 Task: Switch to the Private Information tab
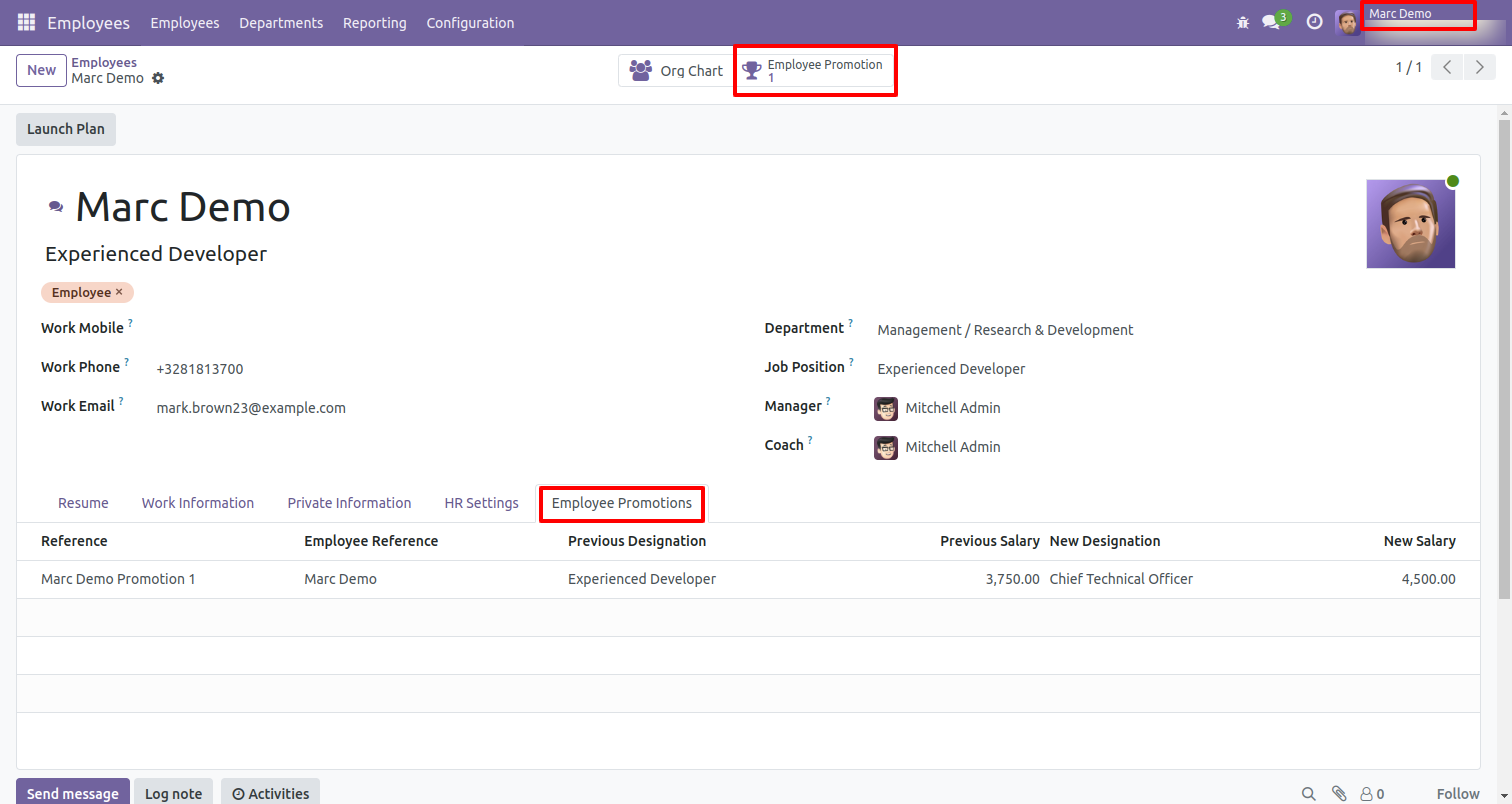coord(349,503)
